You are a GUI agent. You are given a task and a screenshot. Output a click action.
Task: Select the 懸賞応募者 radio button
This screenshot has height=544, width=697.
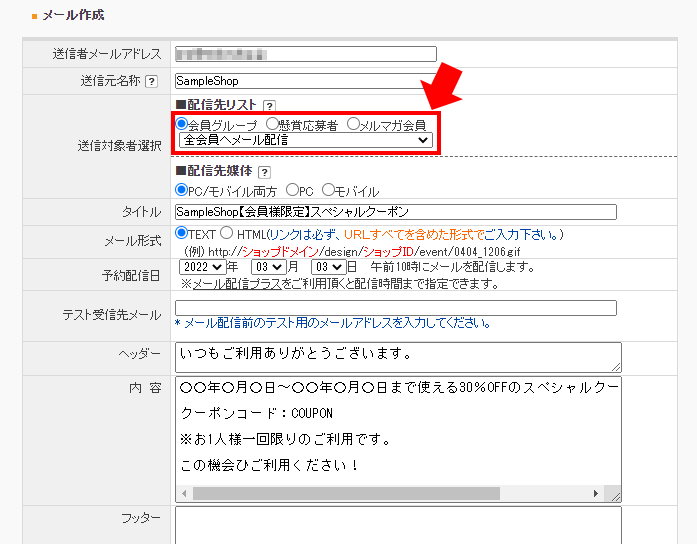[x=272, y=123]
